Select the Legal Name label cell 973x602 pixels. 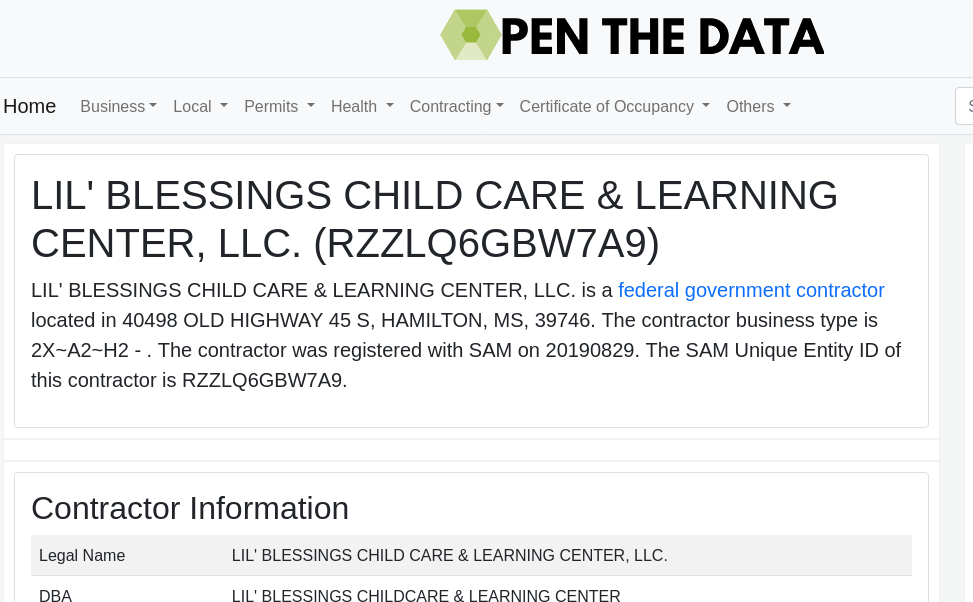[x=82, y=555]
